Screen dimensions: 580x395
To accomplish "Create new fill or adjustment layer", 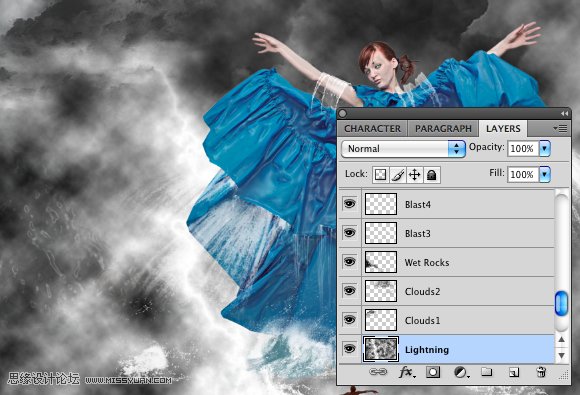I will (x=461, y=372).
